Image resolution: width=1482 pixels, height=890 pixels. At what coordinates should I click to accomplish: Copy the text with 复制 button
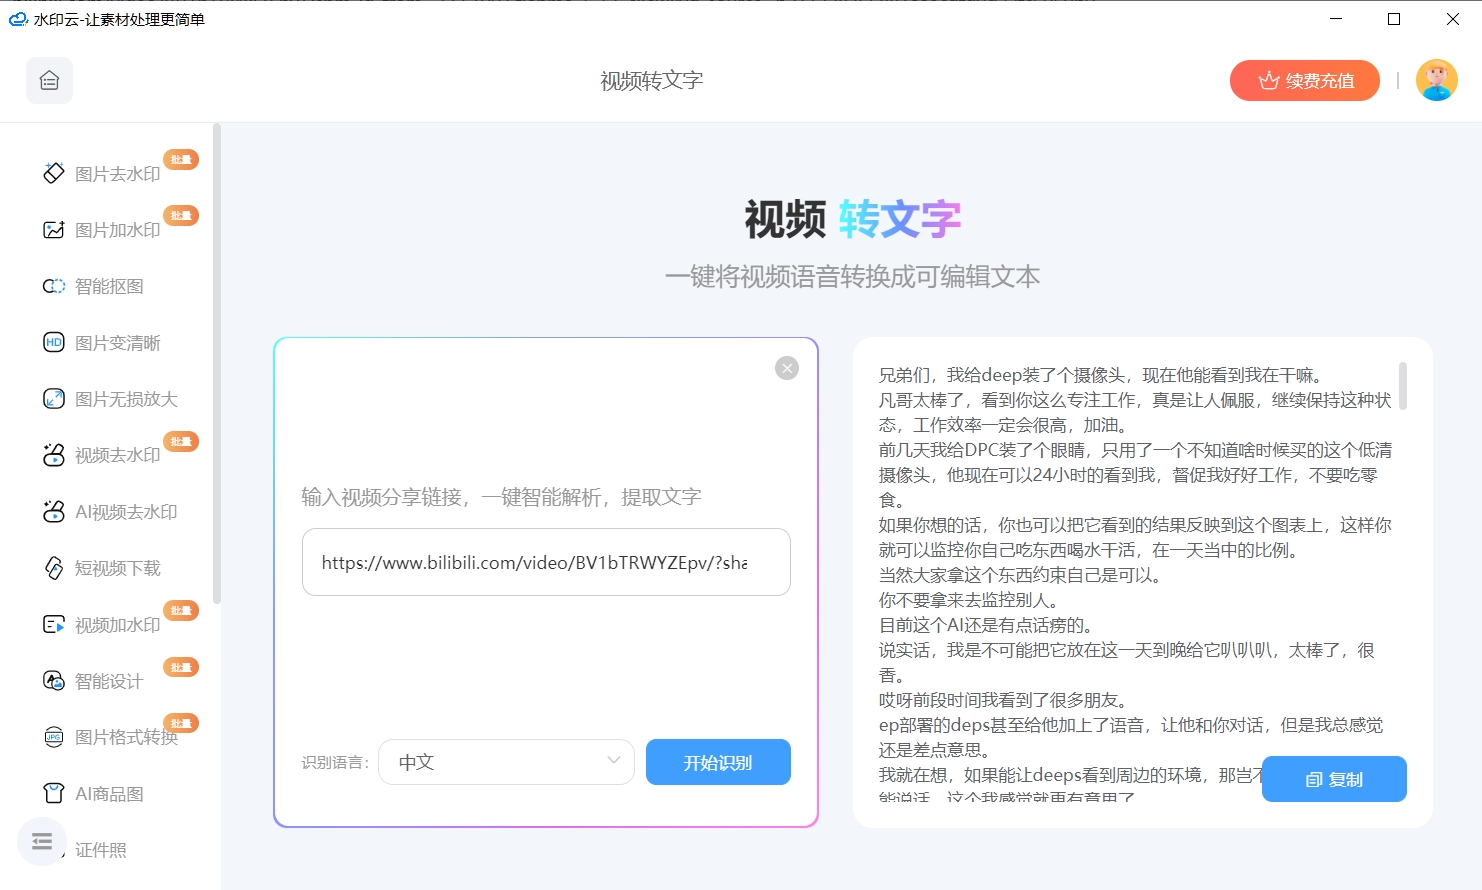point(1333,779)
